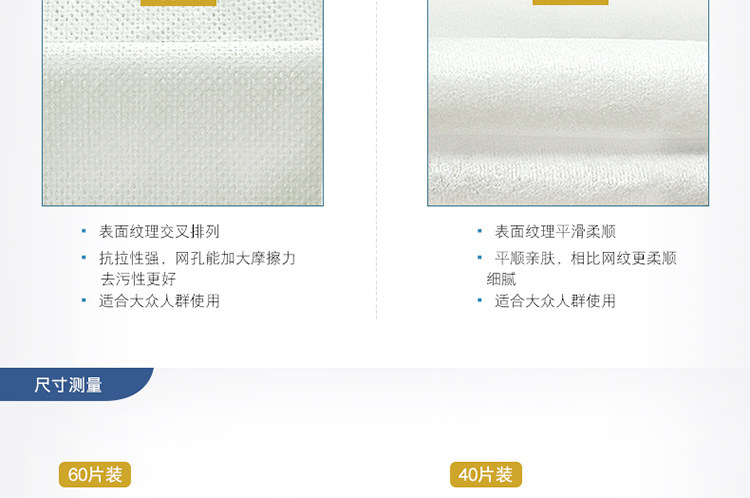Click the yellow label above the mesh fabric
The image size is (750, 498).
click(x=178, y=2)
